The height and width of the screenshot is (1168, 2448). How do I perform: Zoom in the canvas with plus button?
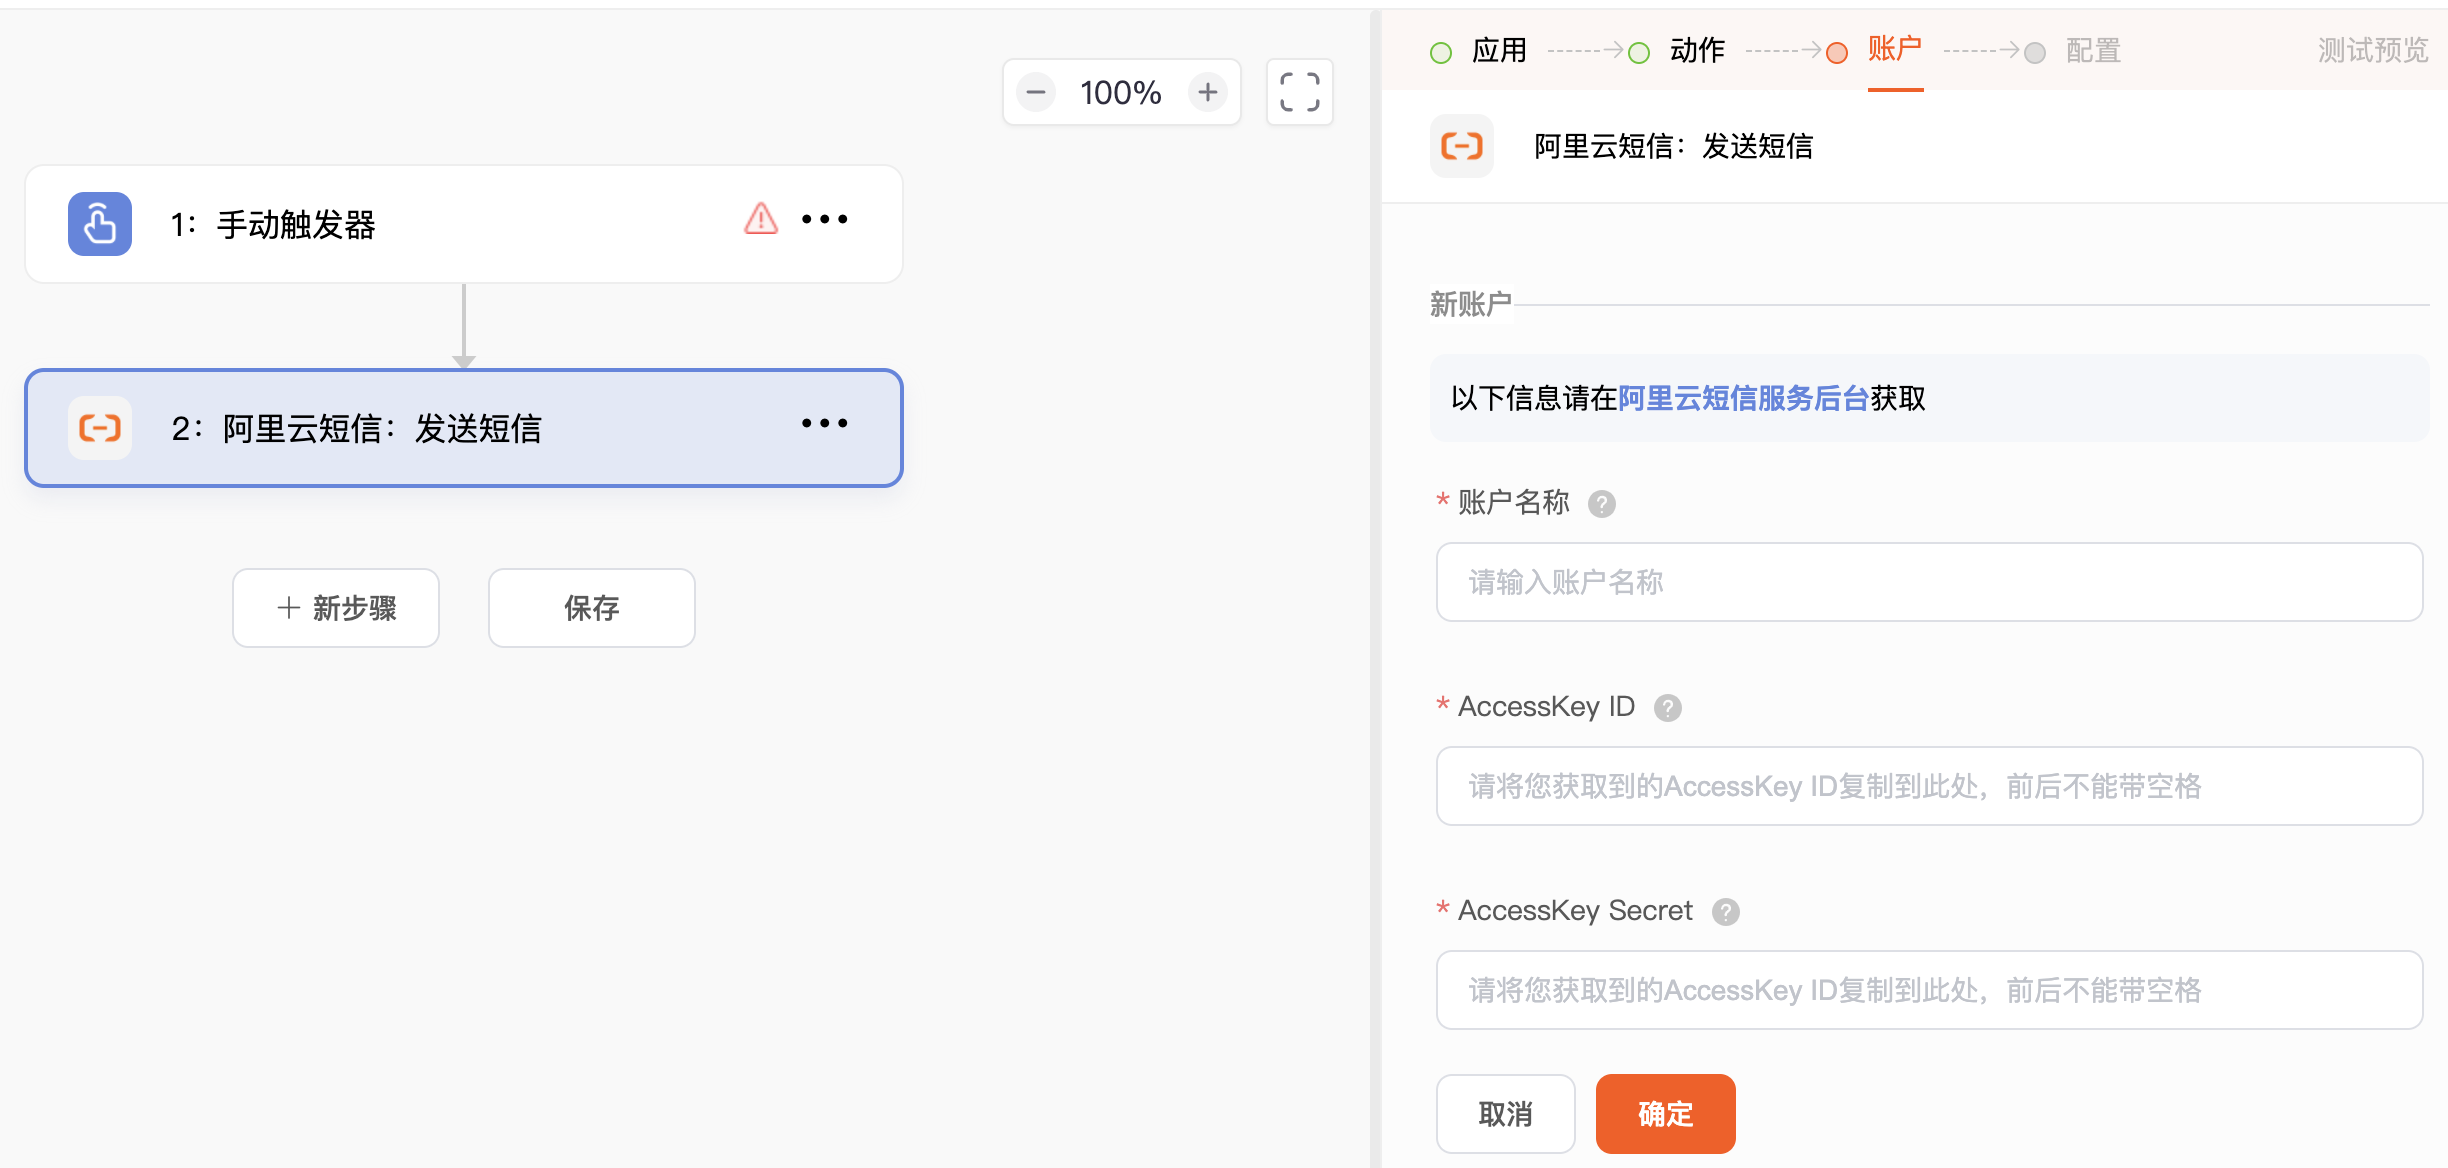pyautogui.click(x=1208, y=93)
